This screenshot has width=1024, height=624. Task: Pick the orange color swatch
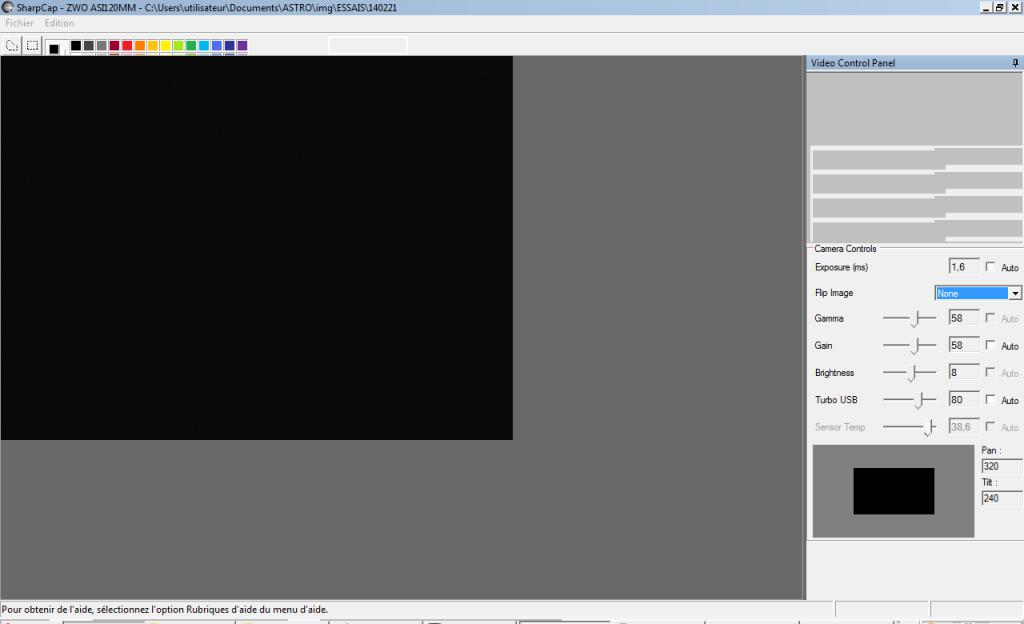click(140, 46)
